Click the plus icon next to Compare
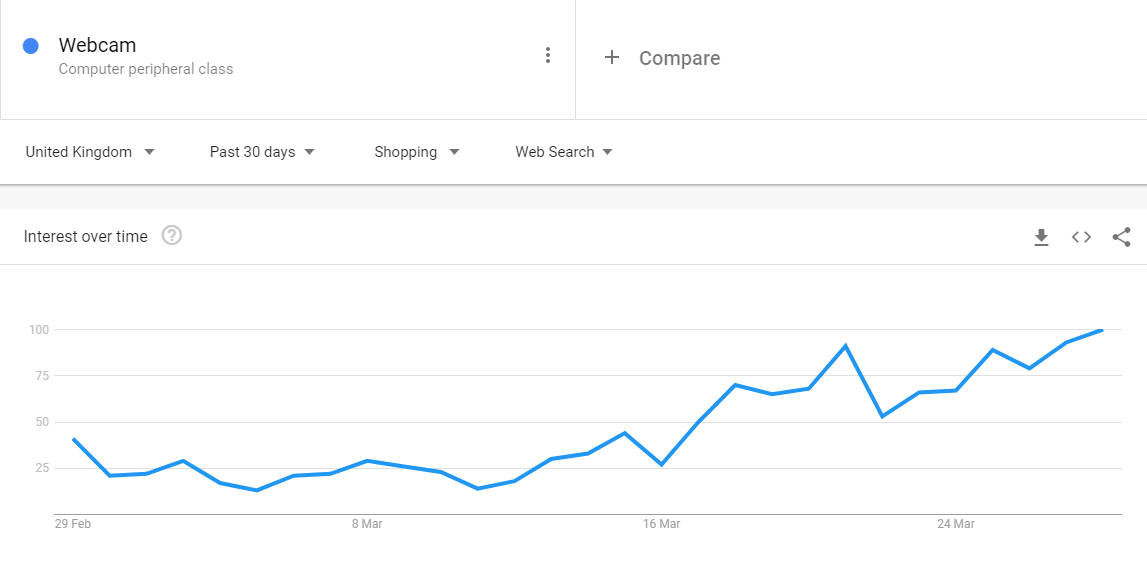The width and height of the screenshot is (1147, 574). (x=612, y=58)
